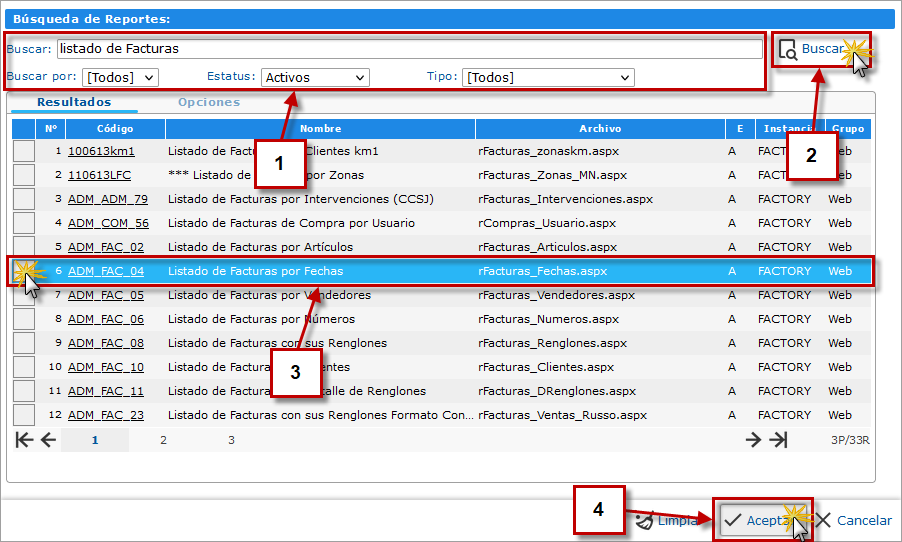This screenshot has width=902, height=542.
Task: Click the Cancelar X icon
Action: (823, 520)
